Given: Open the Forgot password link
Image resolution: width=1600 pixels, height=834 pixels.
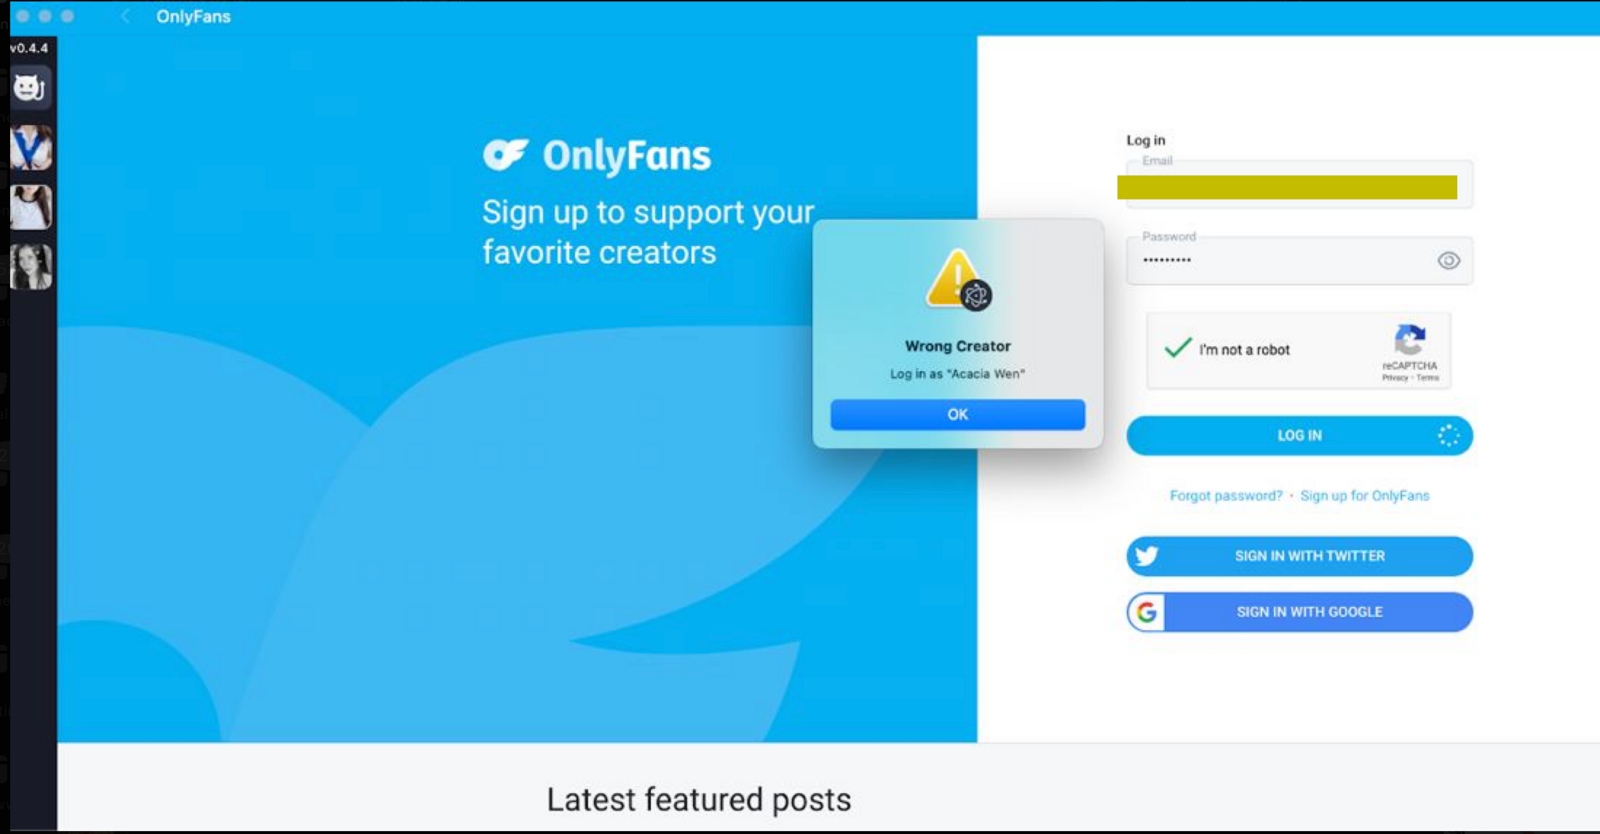Looking at the screenshot, I should click(1226, 495).
